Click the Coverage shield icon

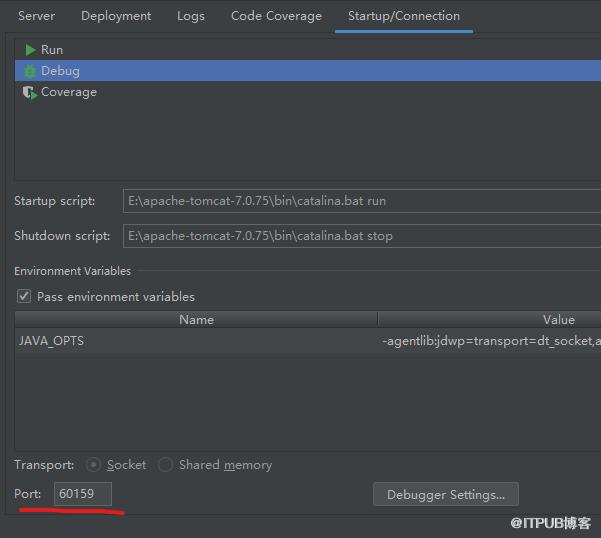click(x=30, y=93)
